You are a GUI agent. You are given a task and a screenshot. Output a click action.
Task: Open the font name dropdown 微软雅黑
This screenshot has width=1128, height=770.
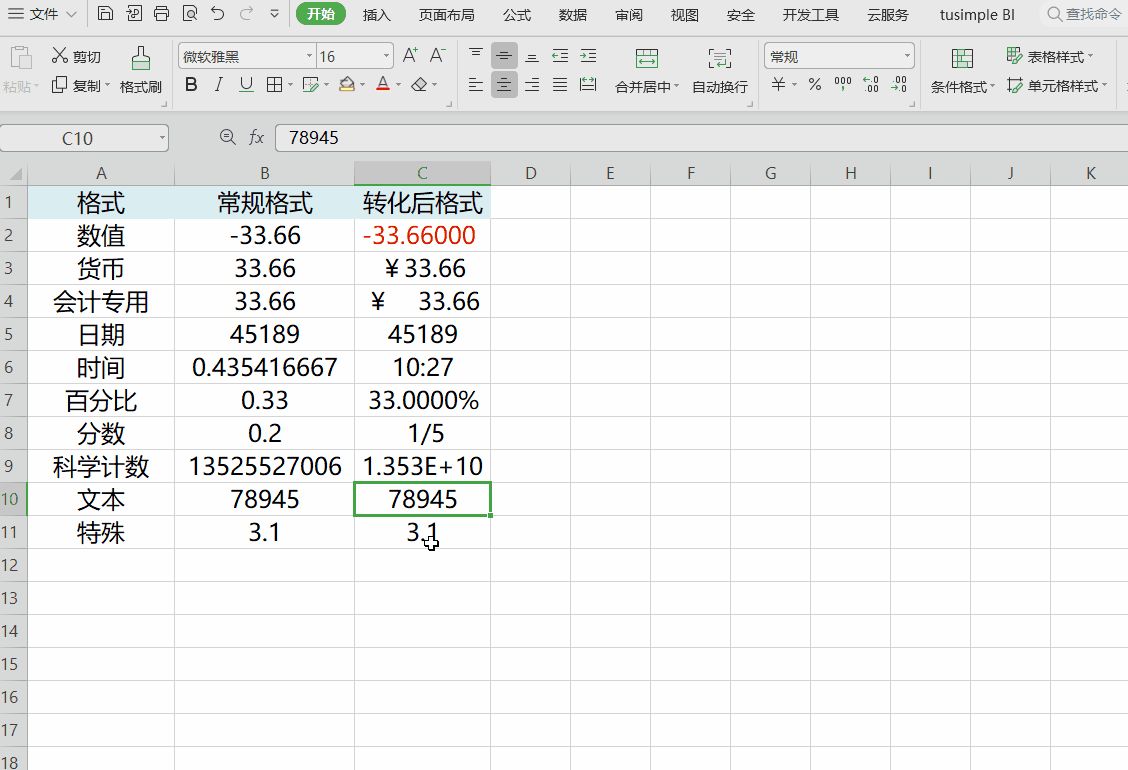click(308, 57)
